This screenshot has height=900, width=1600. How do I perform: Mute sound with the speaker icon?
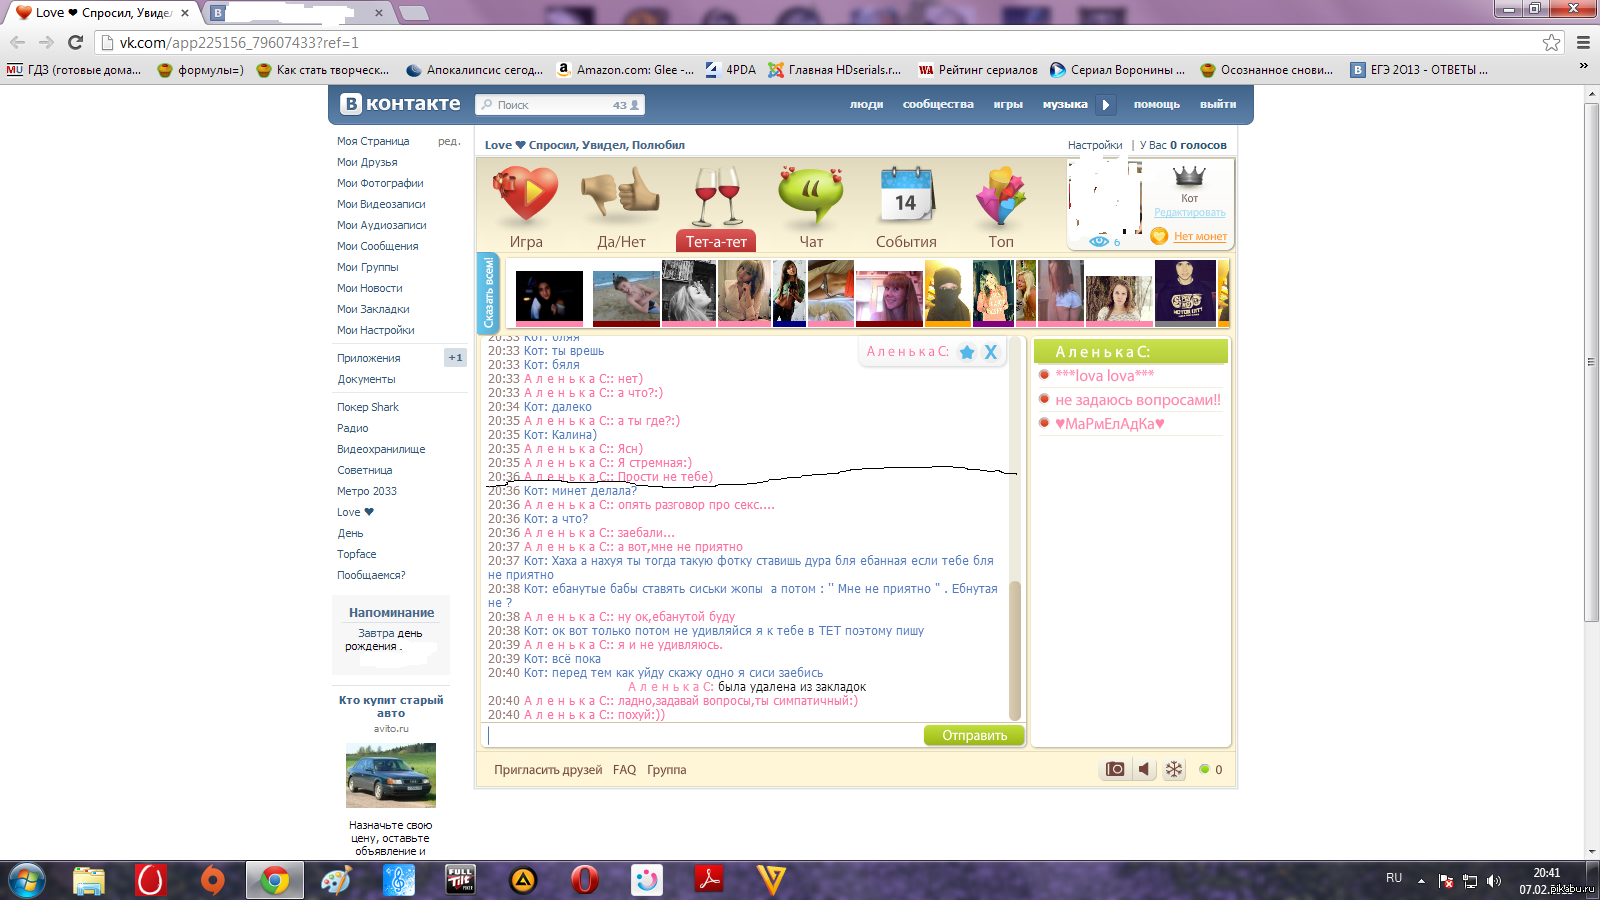pos(1145,769)
